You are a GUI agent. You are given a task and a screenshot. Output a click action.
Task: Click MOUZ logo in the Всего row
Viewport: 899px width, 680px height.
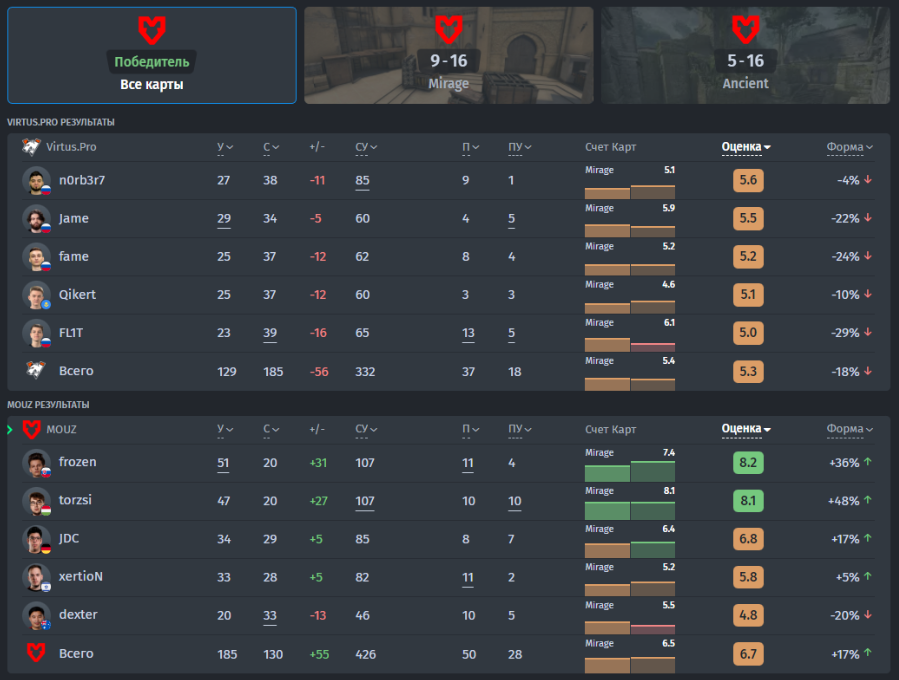pos(36,652)
